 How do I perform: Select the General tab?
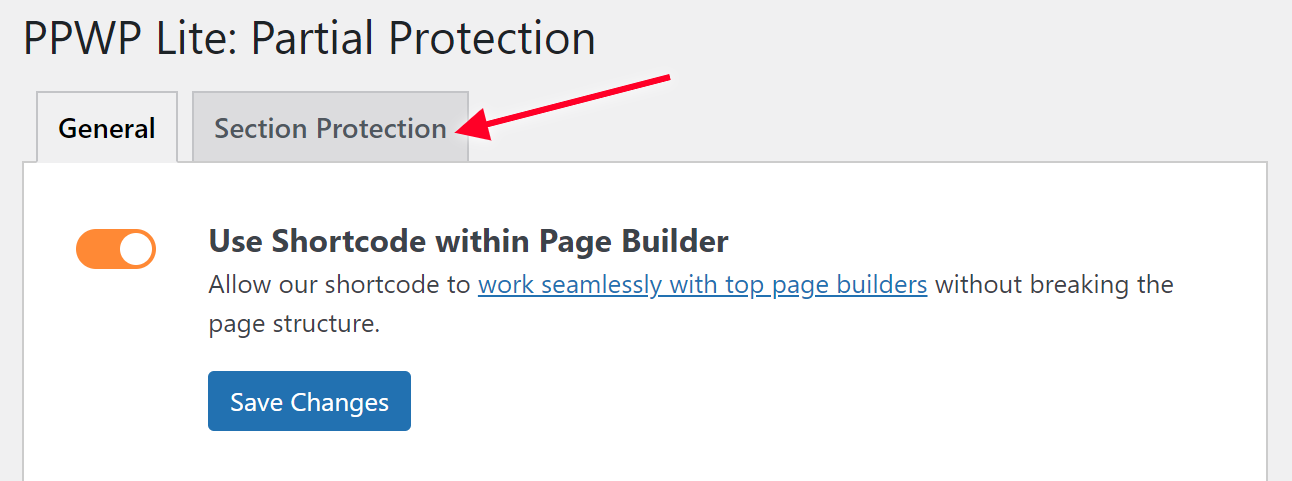tap(107, 128)
